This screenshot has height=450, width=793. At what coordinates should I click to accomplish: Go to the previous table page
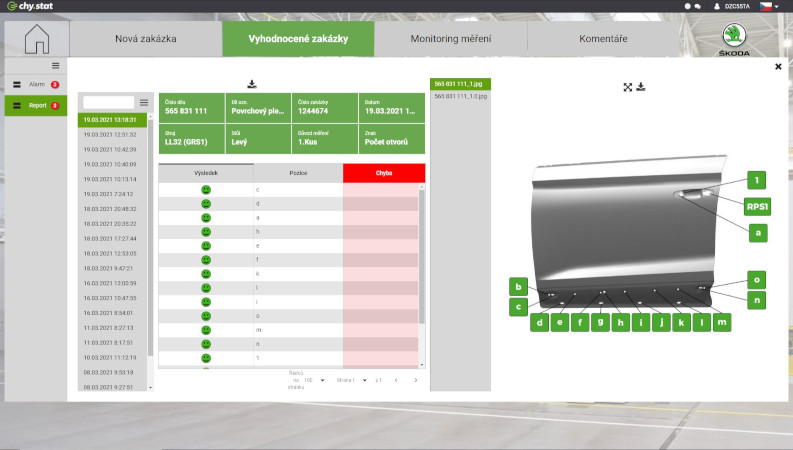click(396, 380)
